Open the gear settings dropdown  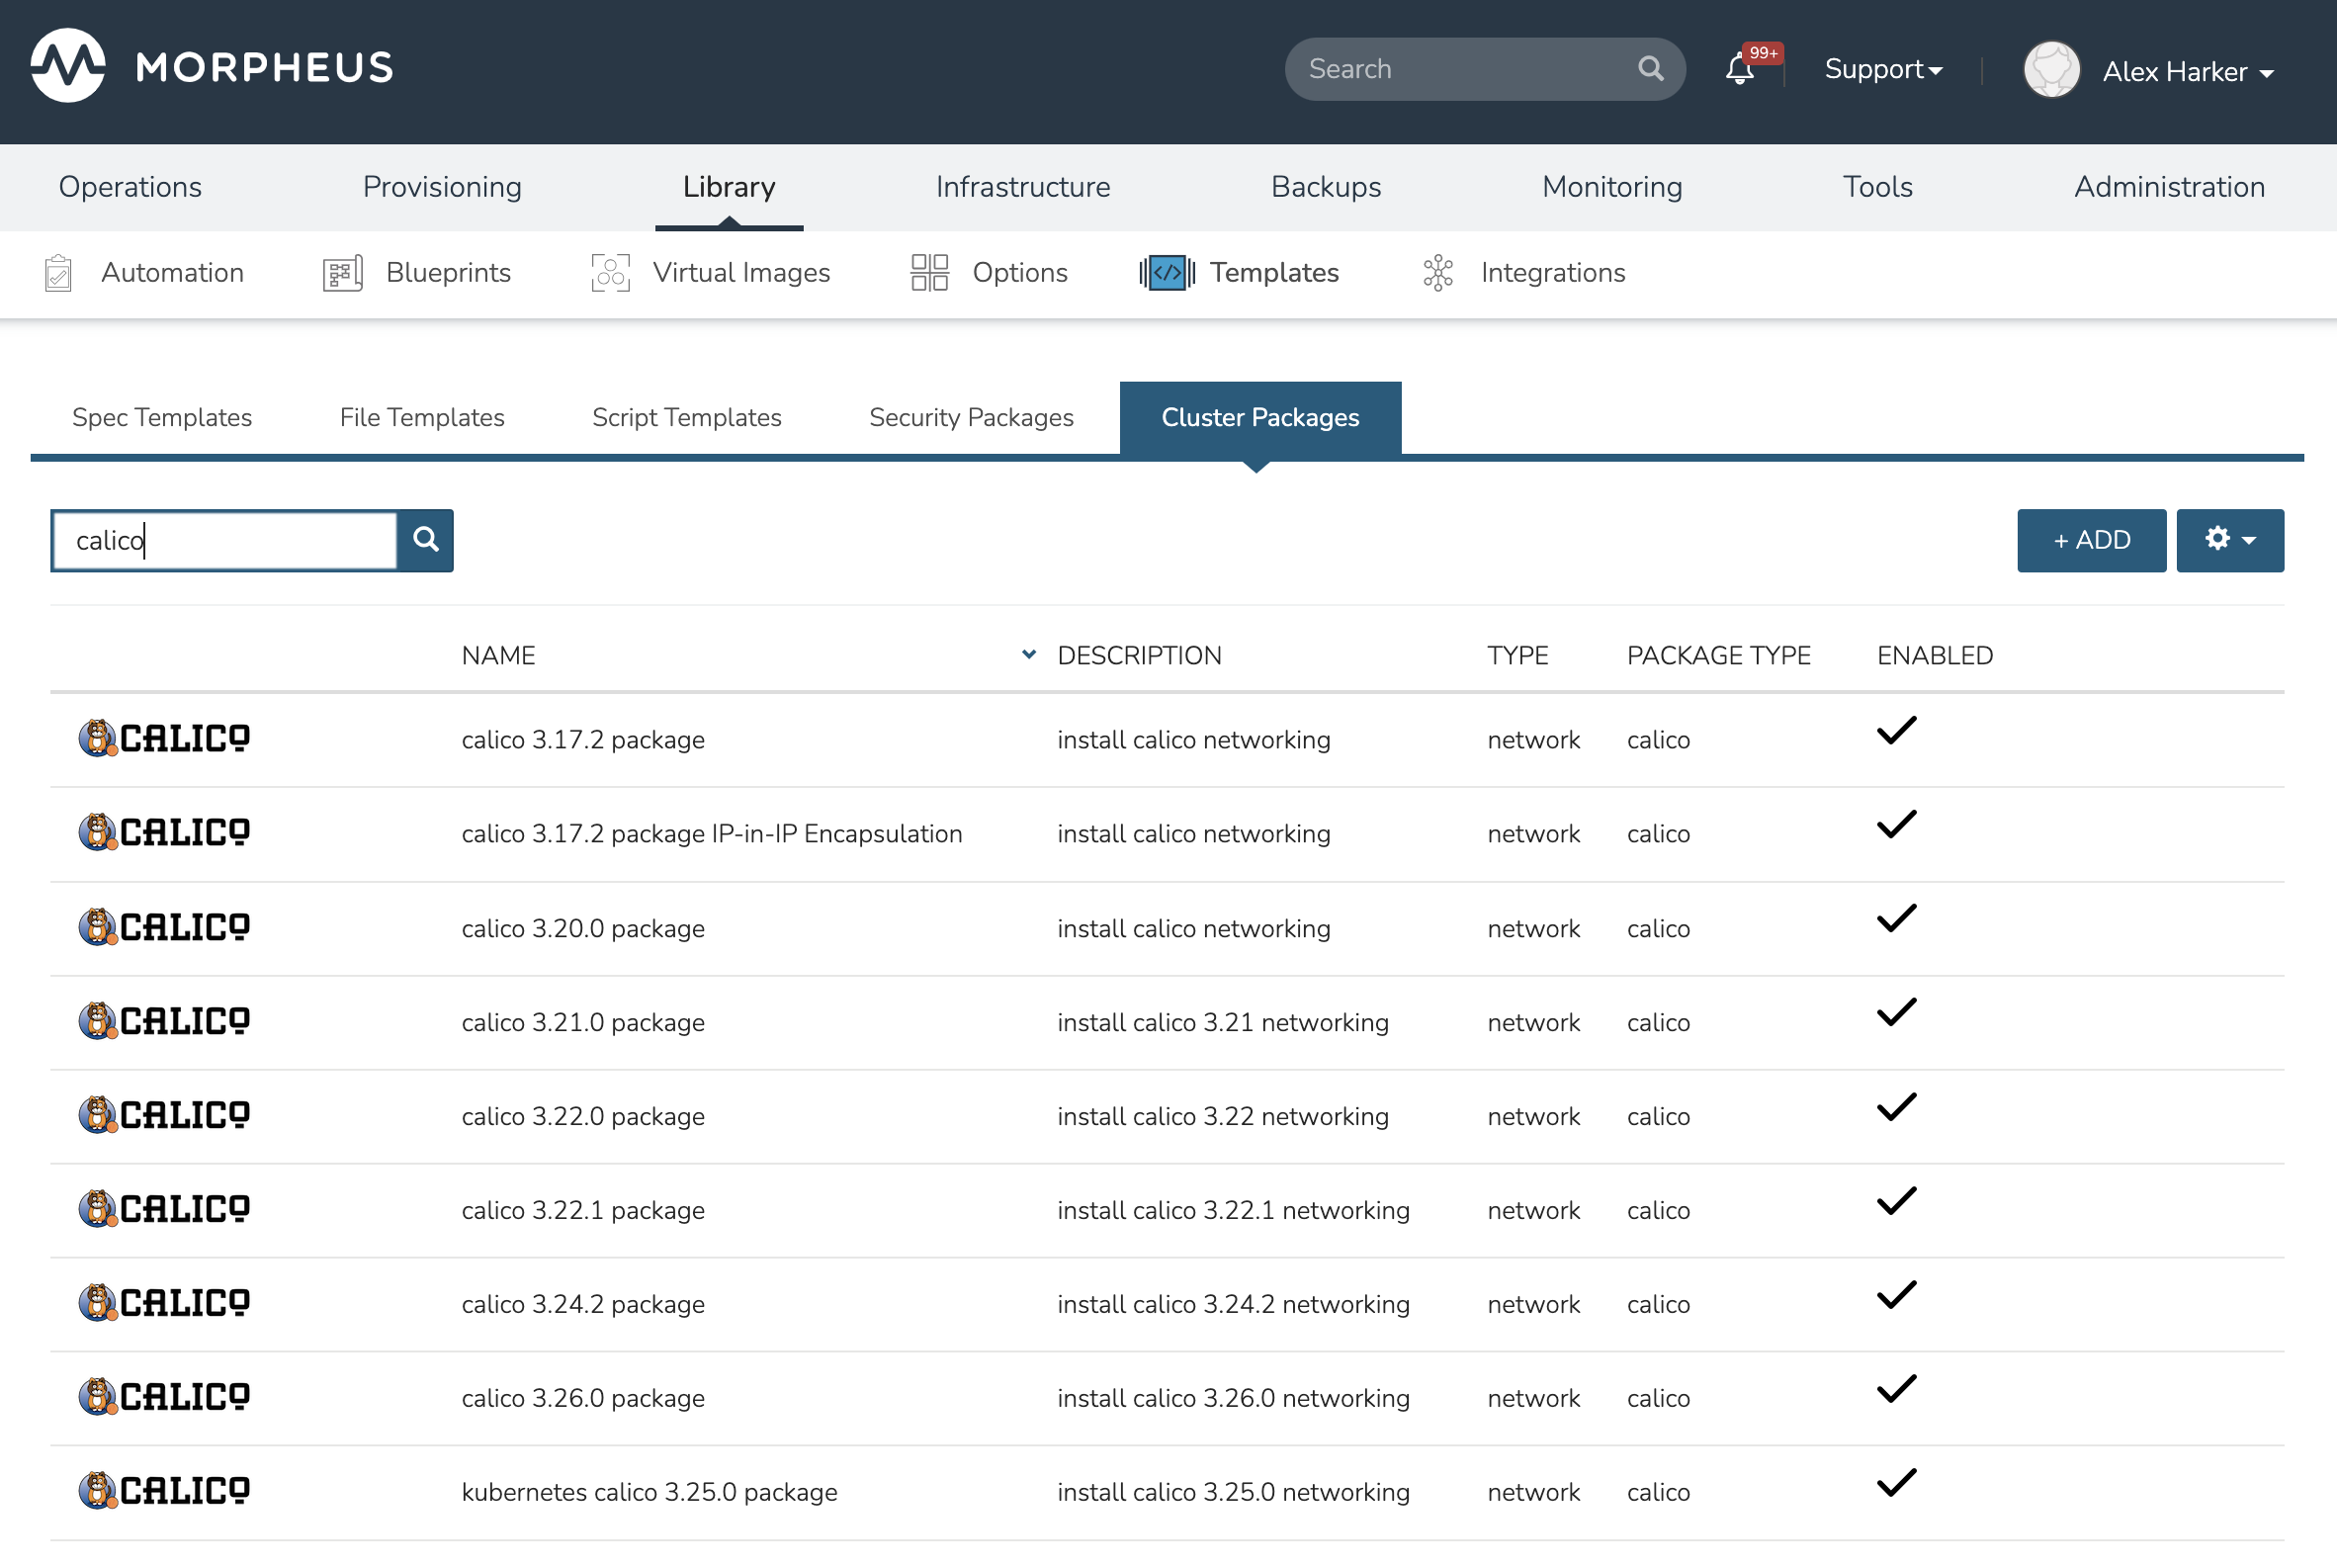pyautogui.click(x=2230, y=540)
